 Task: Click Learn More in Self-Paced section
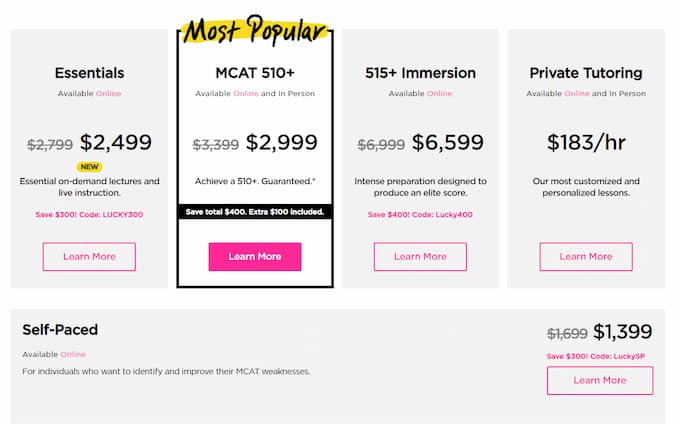[x=600, y=380]
